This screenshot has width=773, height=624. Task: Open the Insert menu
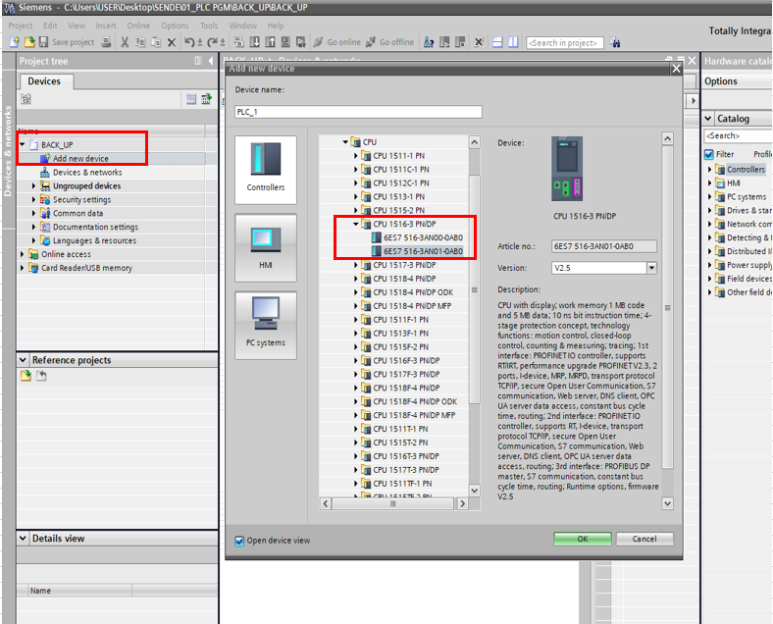(106, 26)
